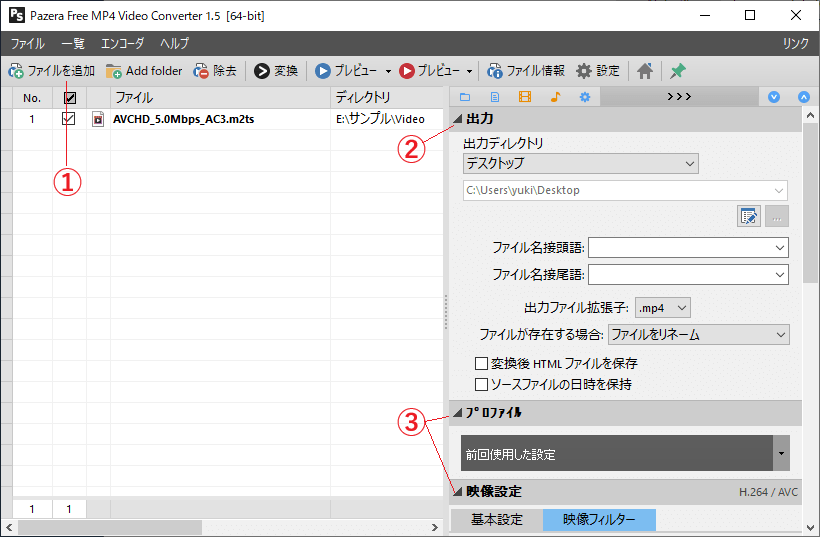Open the red プレビュー dropdown arrow
The height and width of the screenshot is (537, 820).
(469, 71)
